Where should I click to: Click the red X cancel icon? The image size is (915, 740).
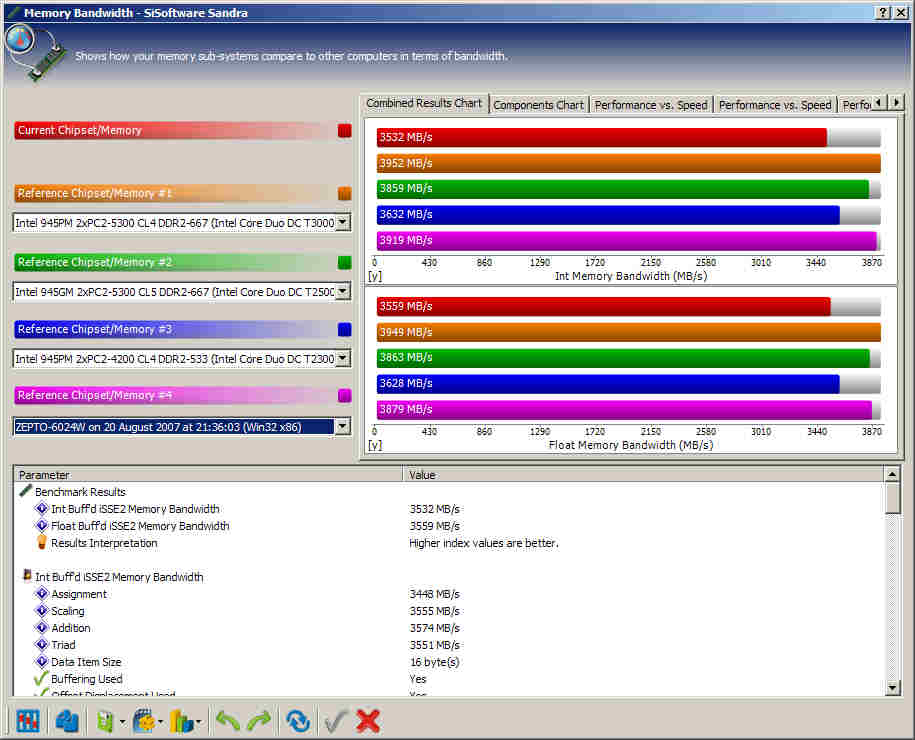368,720
